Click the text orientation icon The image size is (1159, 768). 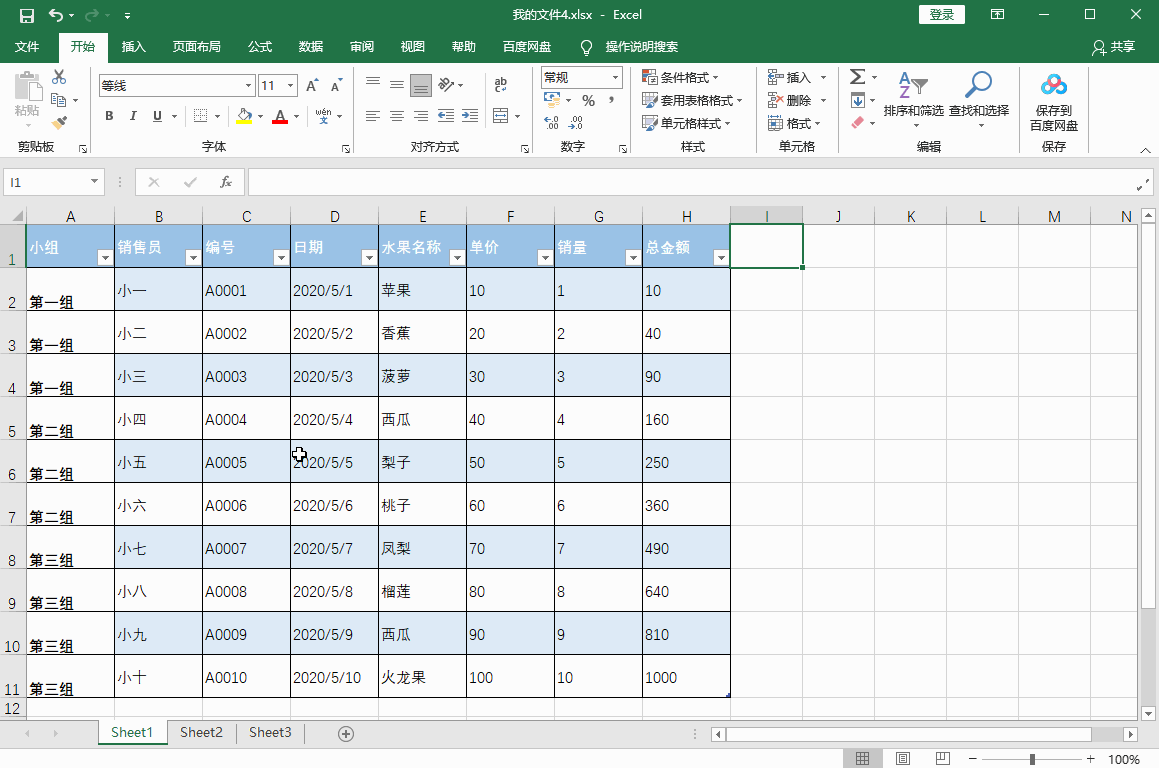point(446,85)
